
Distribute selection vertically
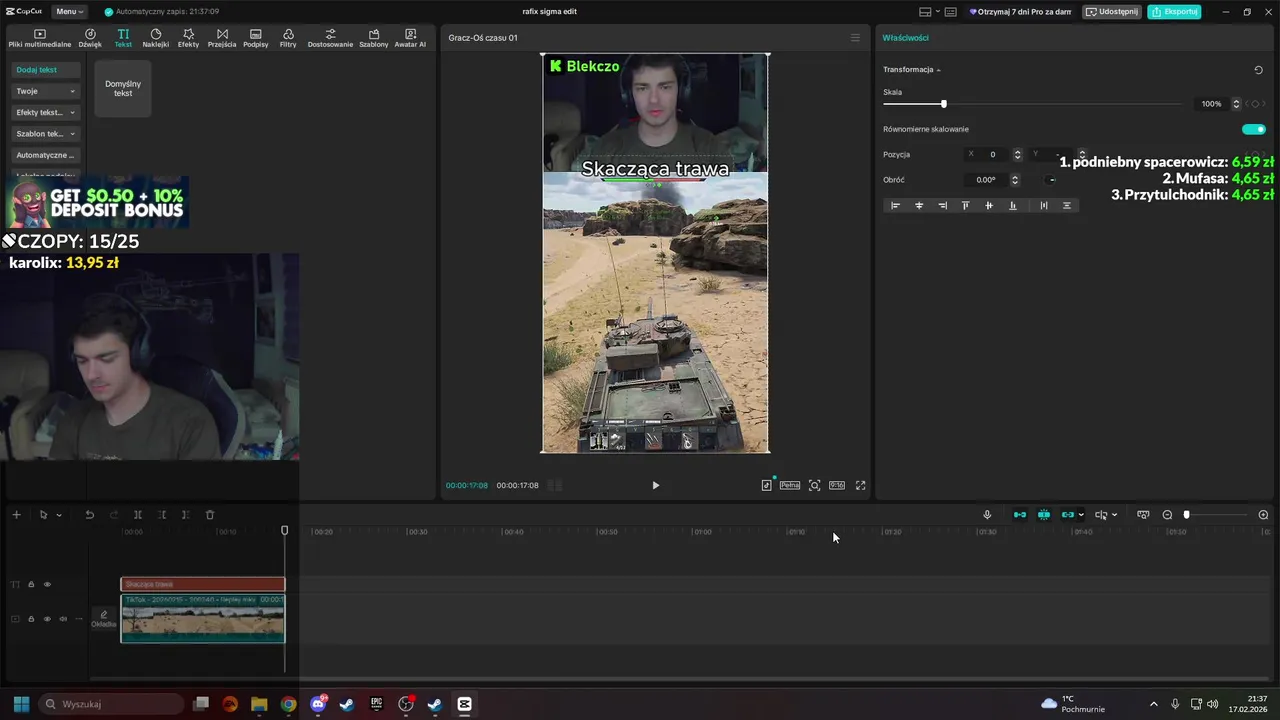coord(1067,205)
